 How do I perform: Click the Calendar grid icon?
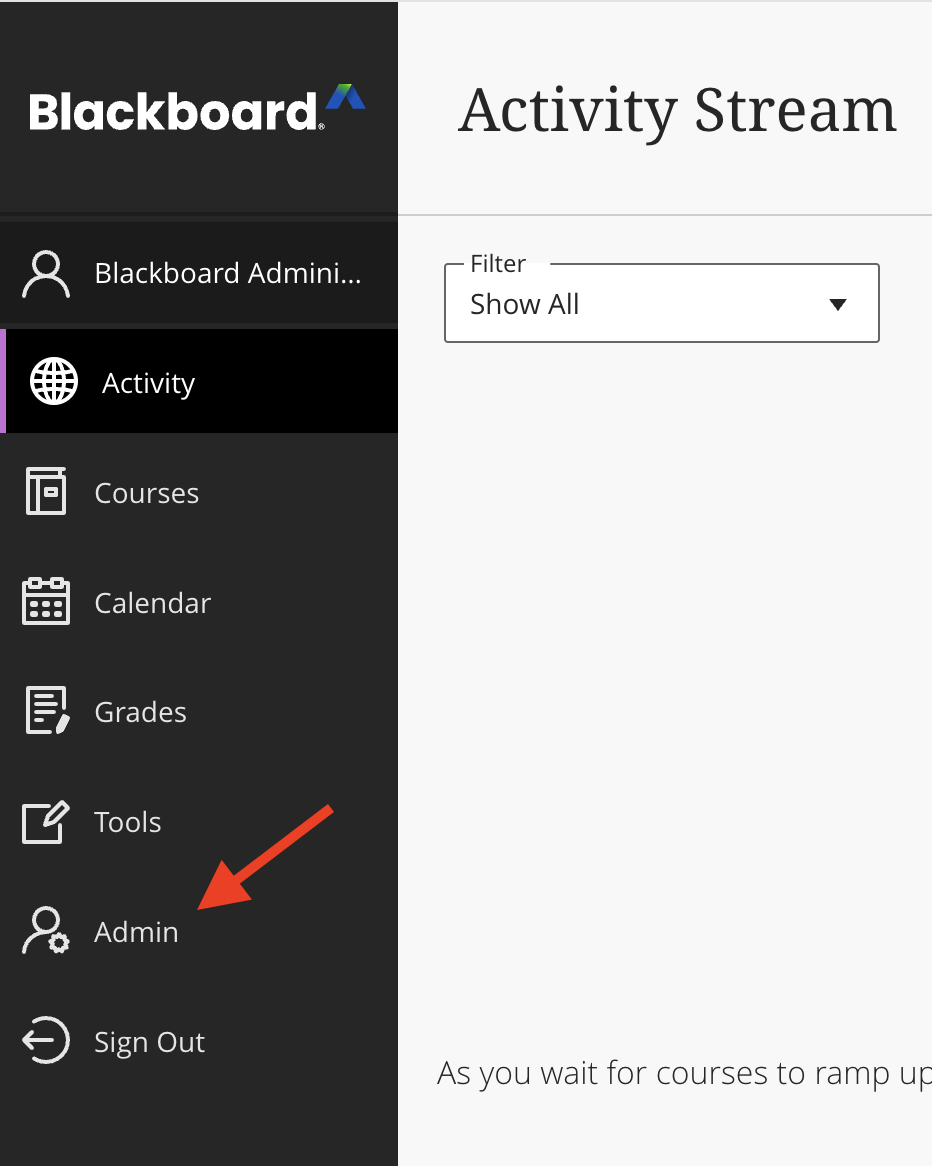tap(46, 601)
